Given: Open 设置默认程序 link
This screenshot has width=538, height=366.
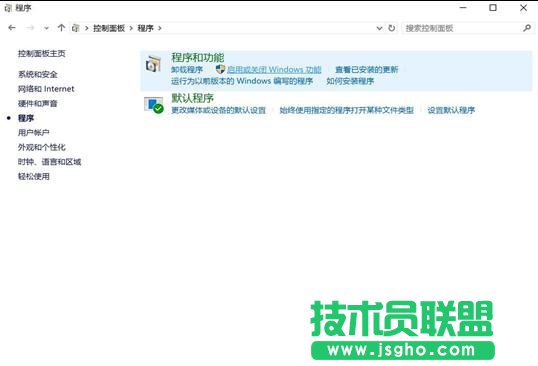Looking at the screenshot, I should pyautogui.click(x=451, y=110).
